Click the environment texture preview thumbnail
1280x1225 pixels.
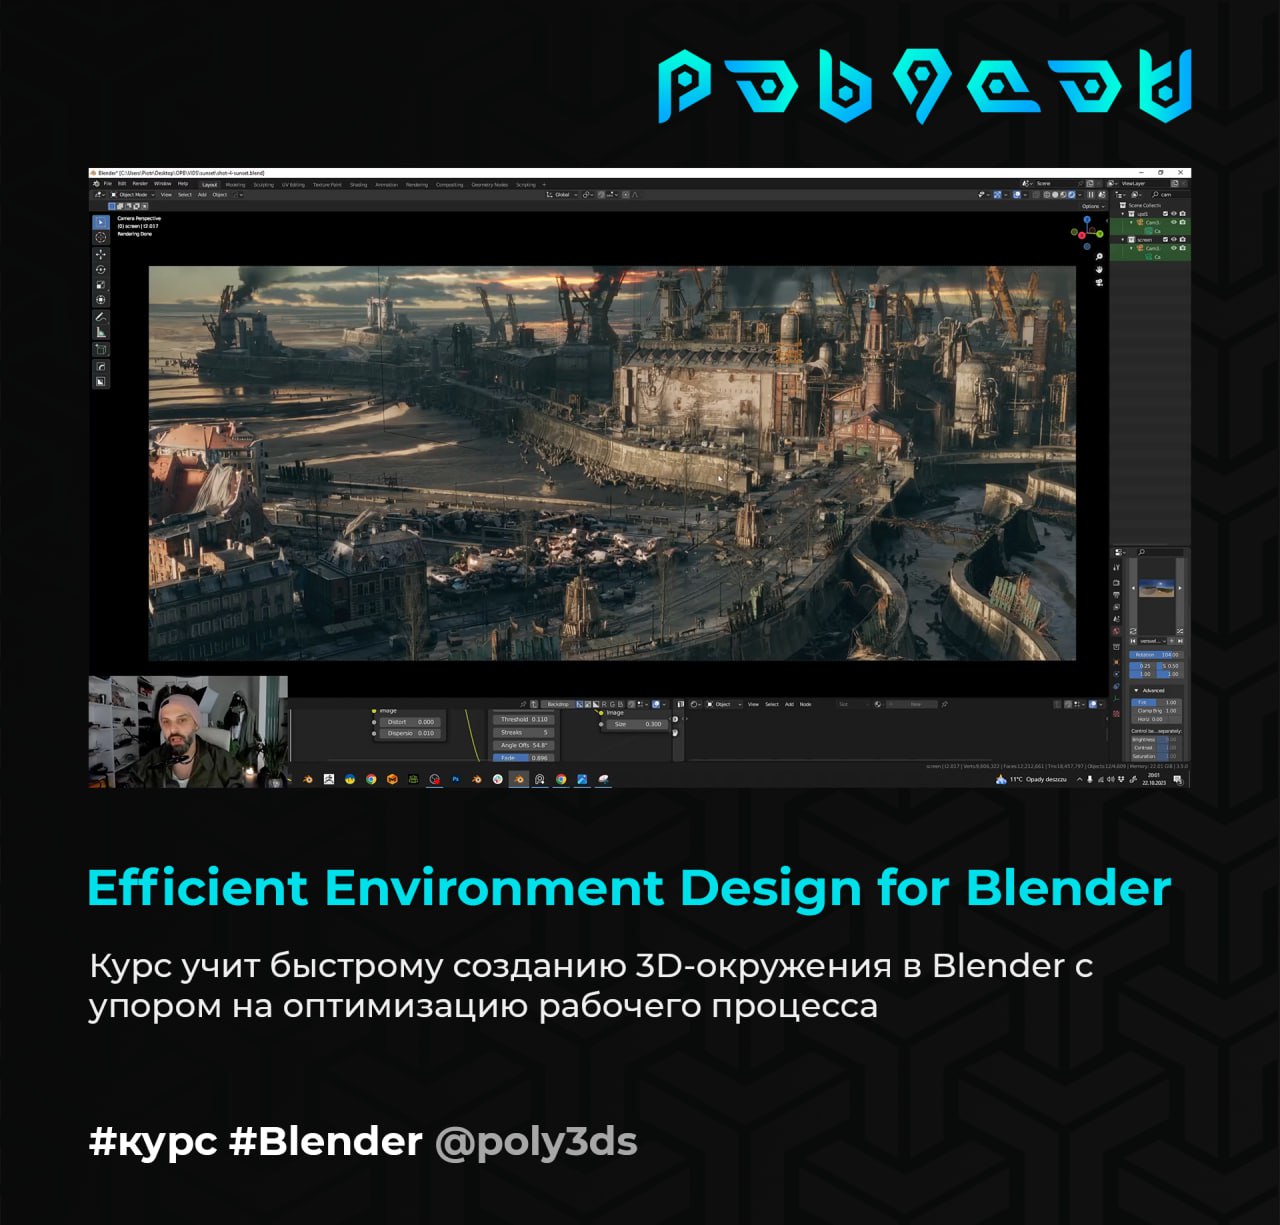[1157, 588]
